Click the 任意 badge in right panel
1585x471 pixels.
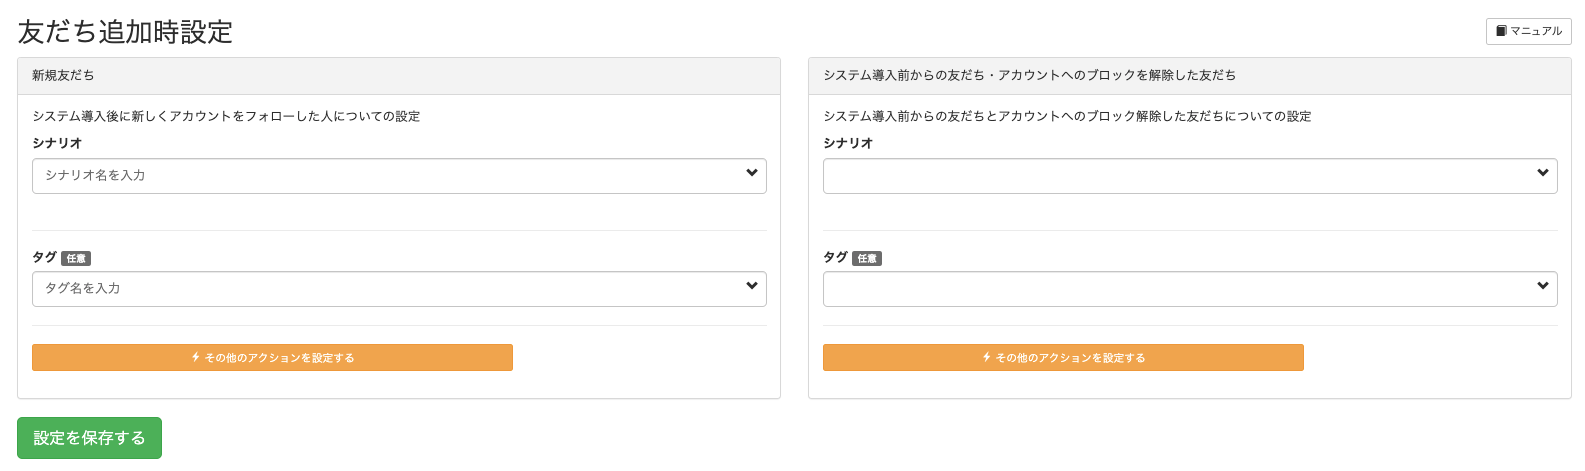[867, 258]
